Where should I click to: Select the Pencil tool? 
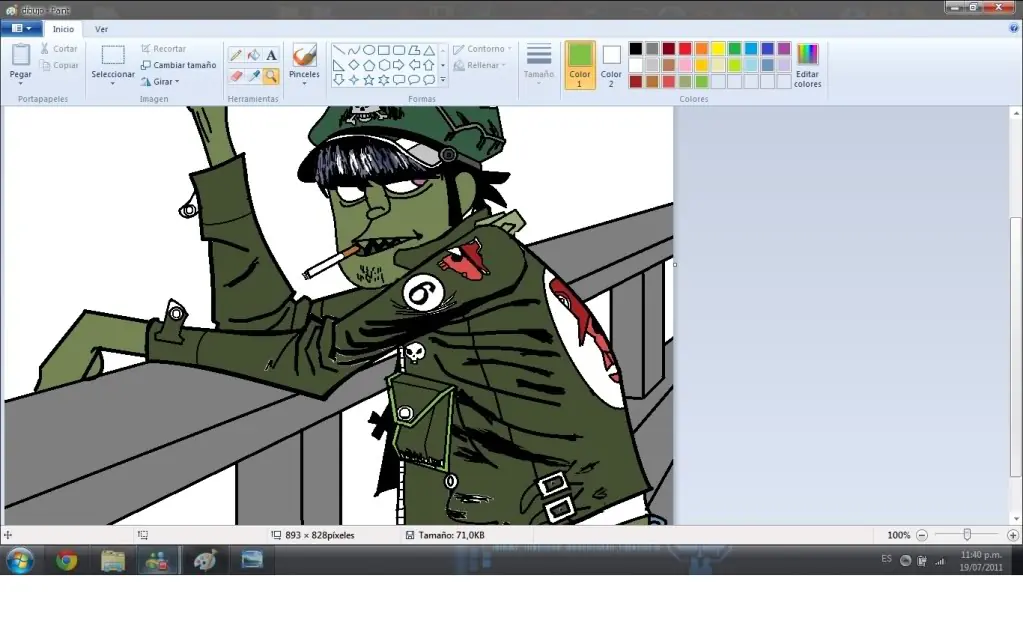coord(236,55)
